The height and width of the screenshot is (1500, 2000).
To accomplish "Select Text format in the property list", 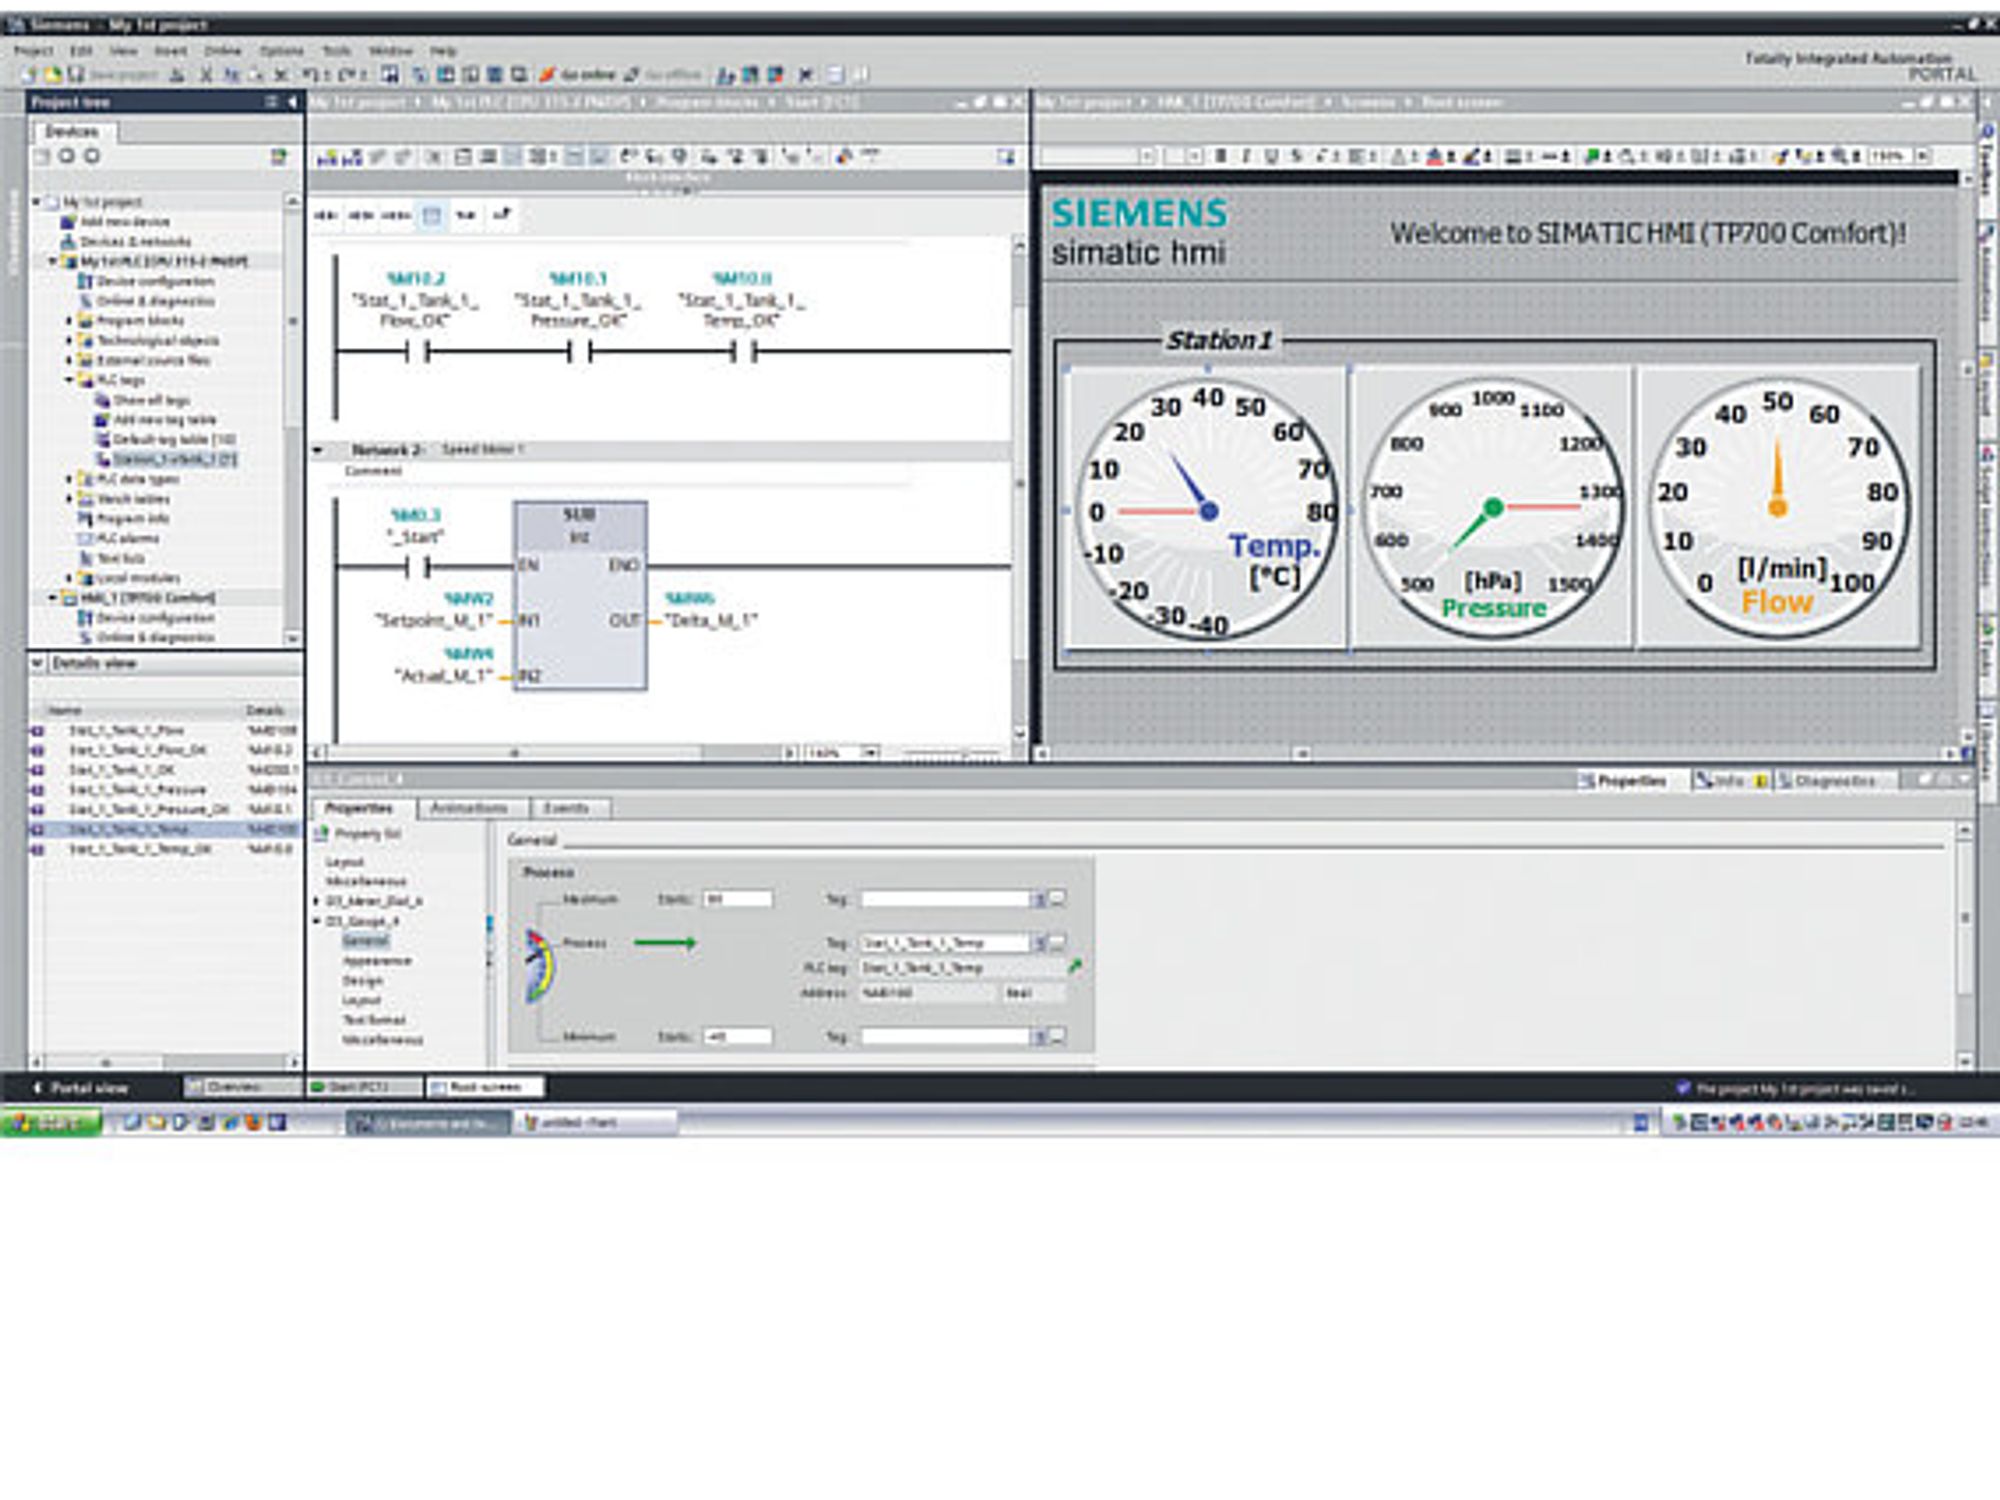I will point(374,1020).
